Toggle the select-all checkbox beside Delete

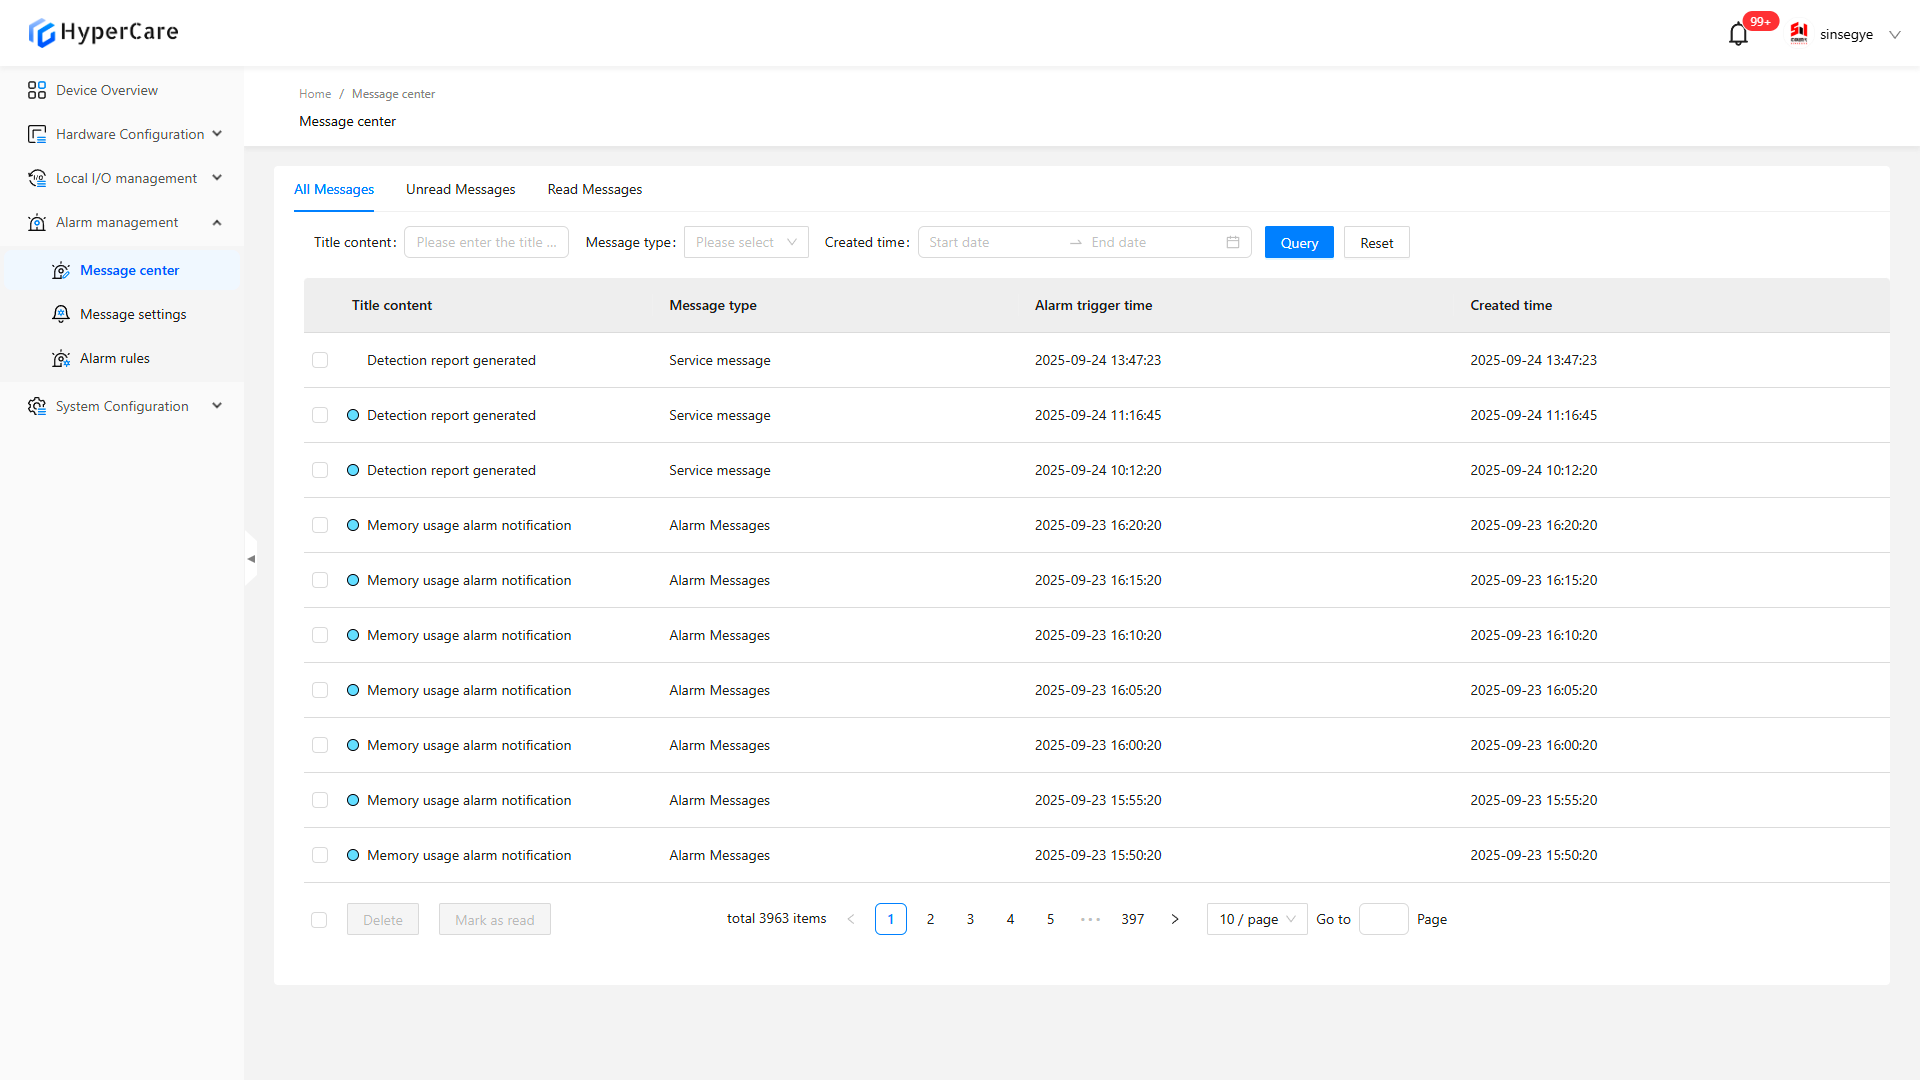319,920
